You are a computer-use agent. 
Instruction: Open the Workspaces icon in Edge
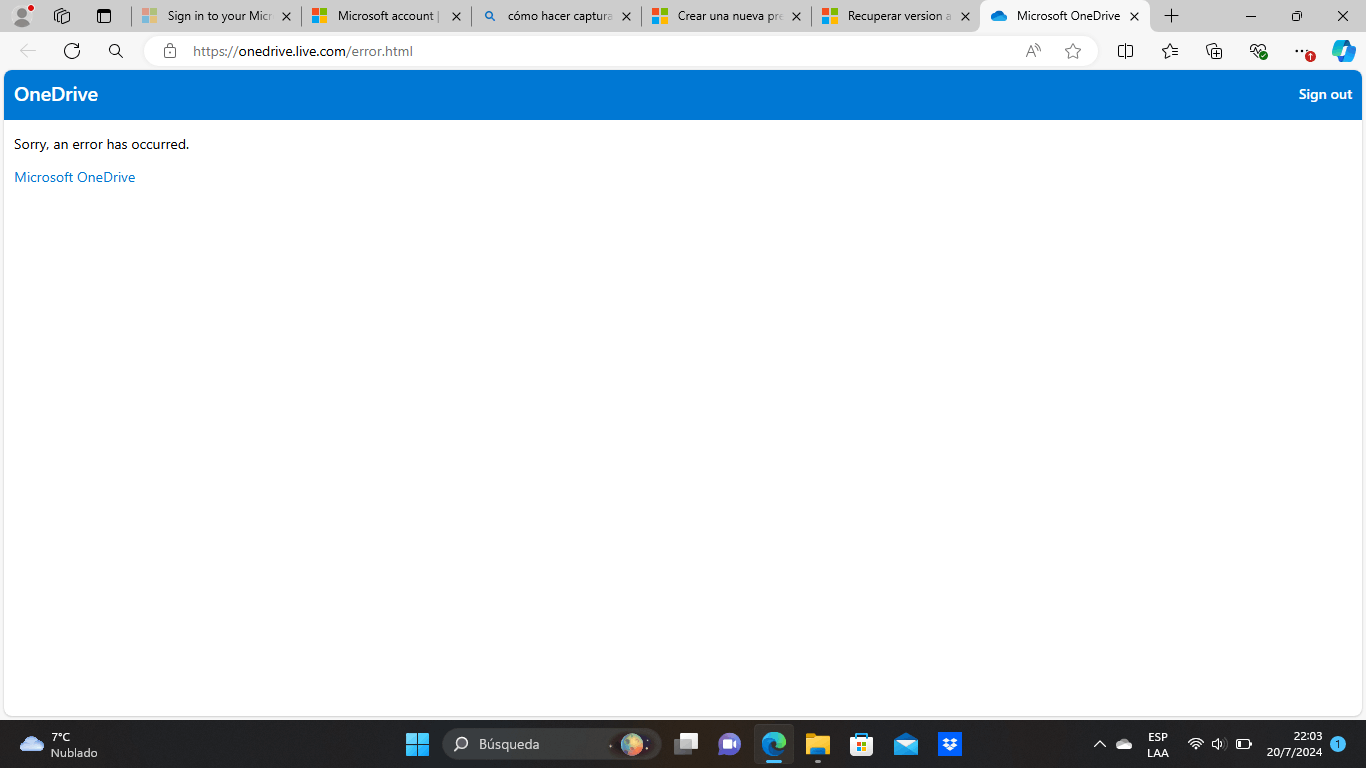pyautogui.click(x=62, y=16)
